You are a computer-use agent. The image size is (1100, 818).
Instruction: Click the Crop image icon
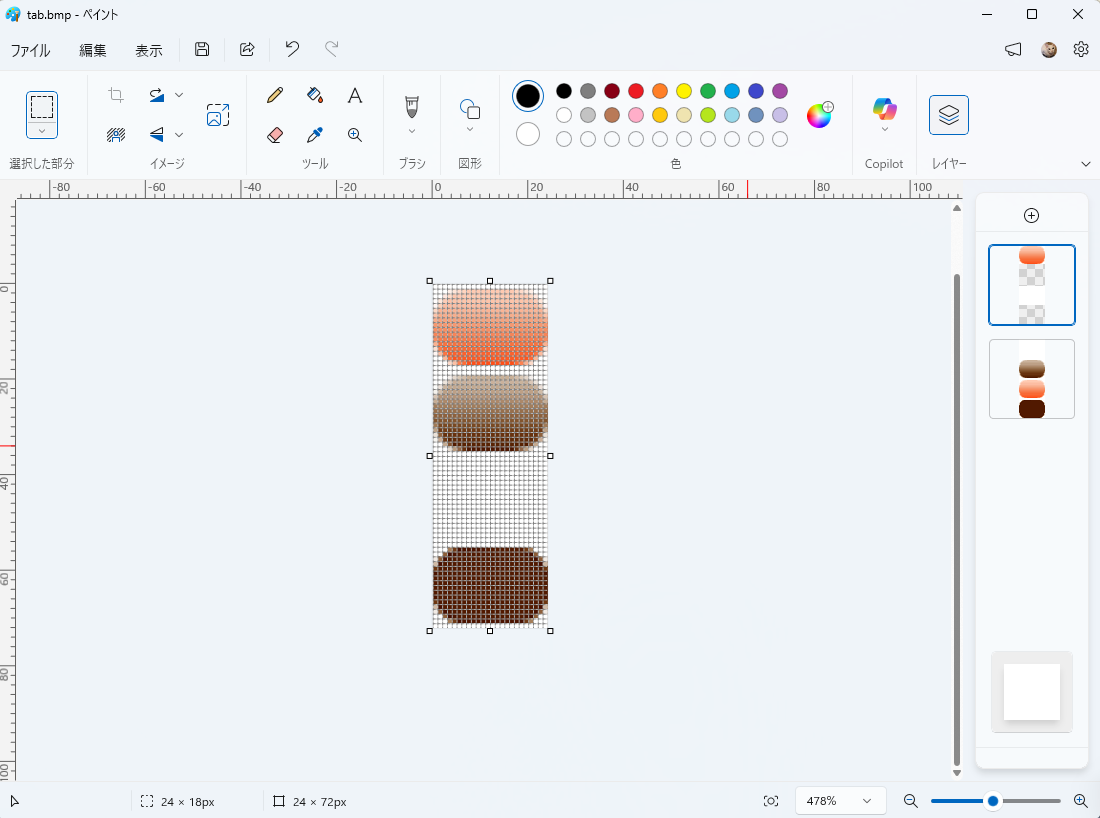coord(116,96)
